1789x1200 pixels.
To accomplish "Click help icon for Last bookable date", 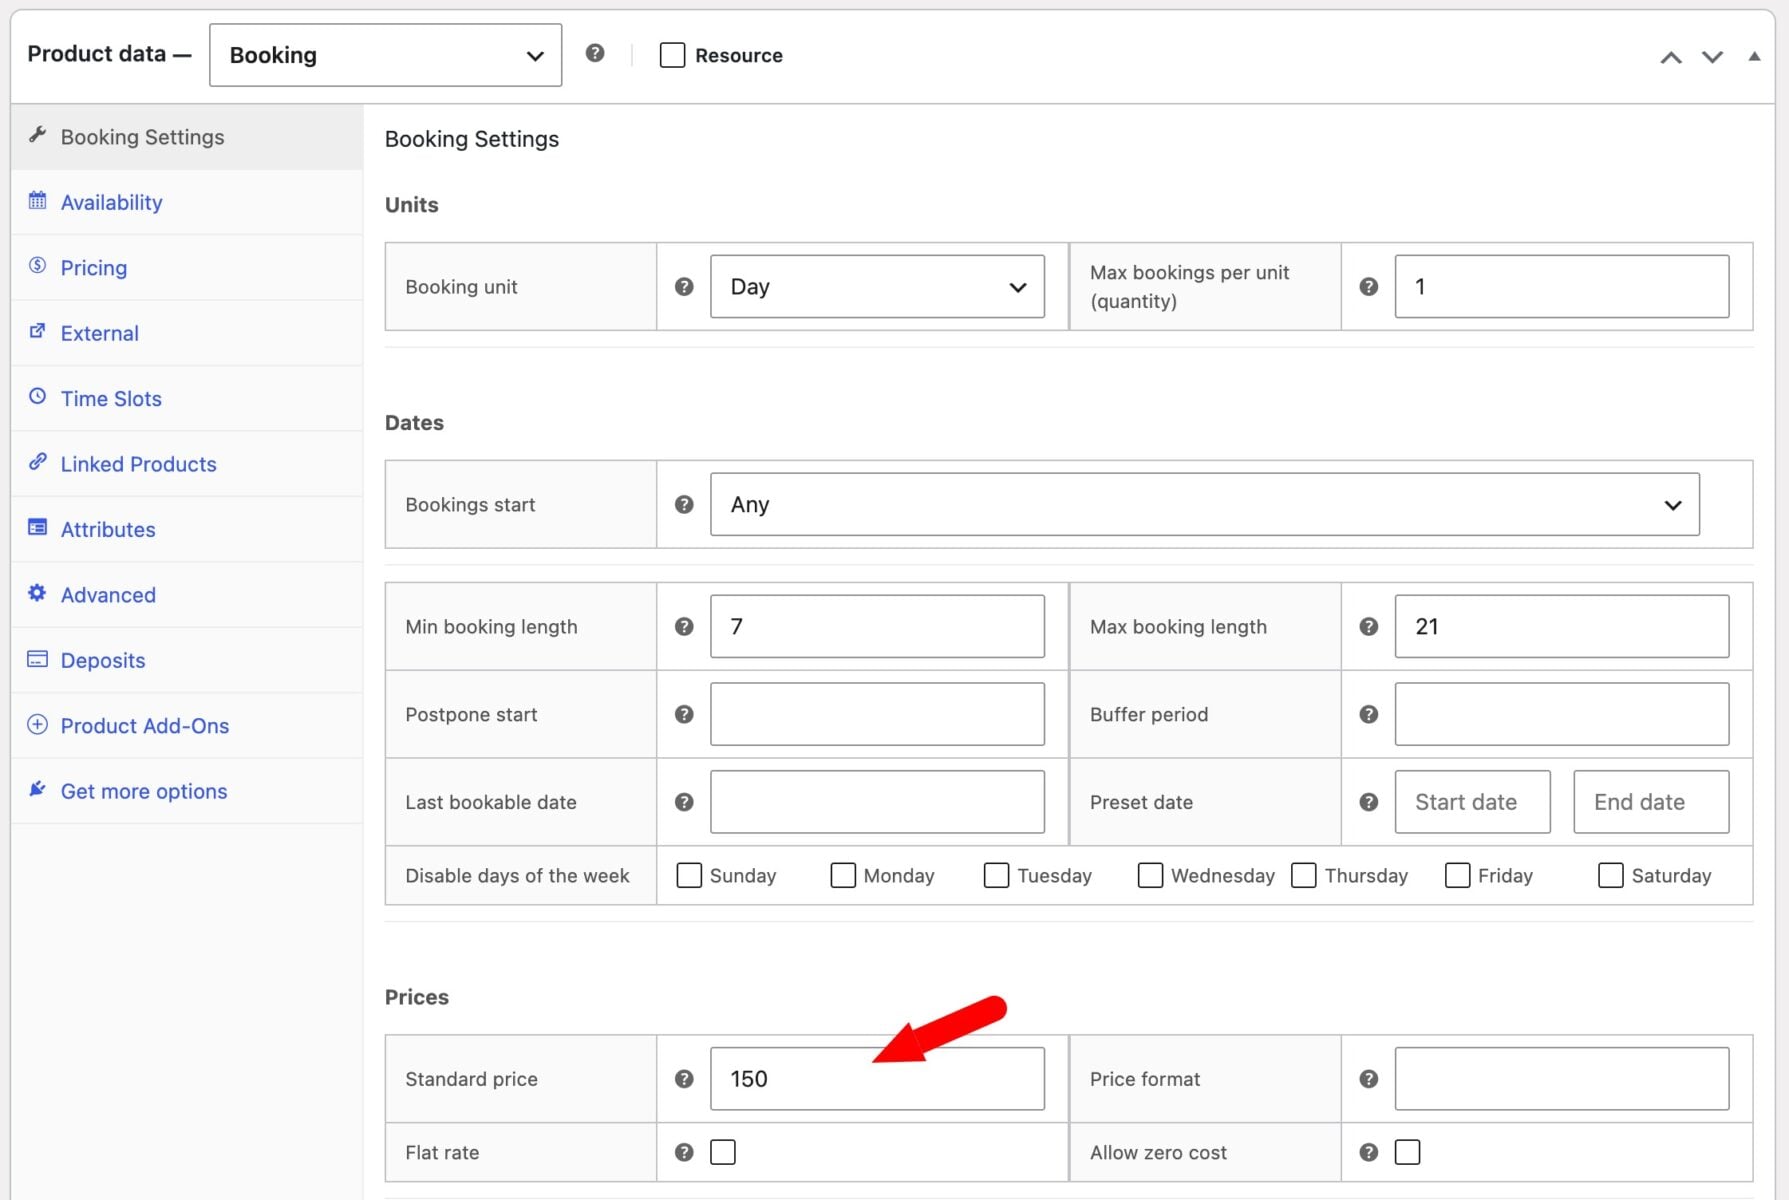I will point(684,802).
